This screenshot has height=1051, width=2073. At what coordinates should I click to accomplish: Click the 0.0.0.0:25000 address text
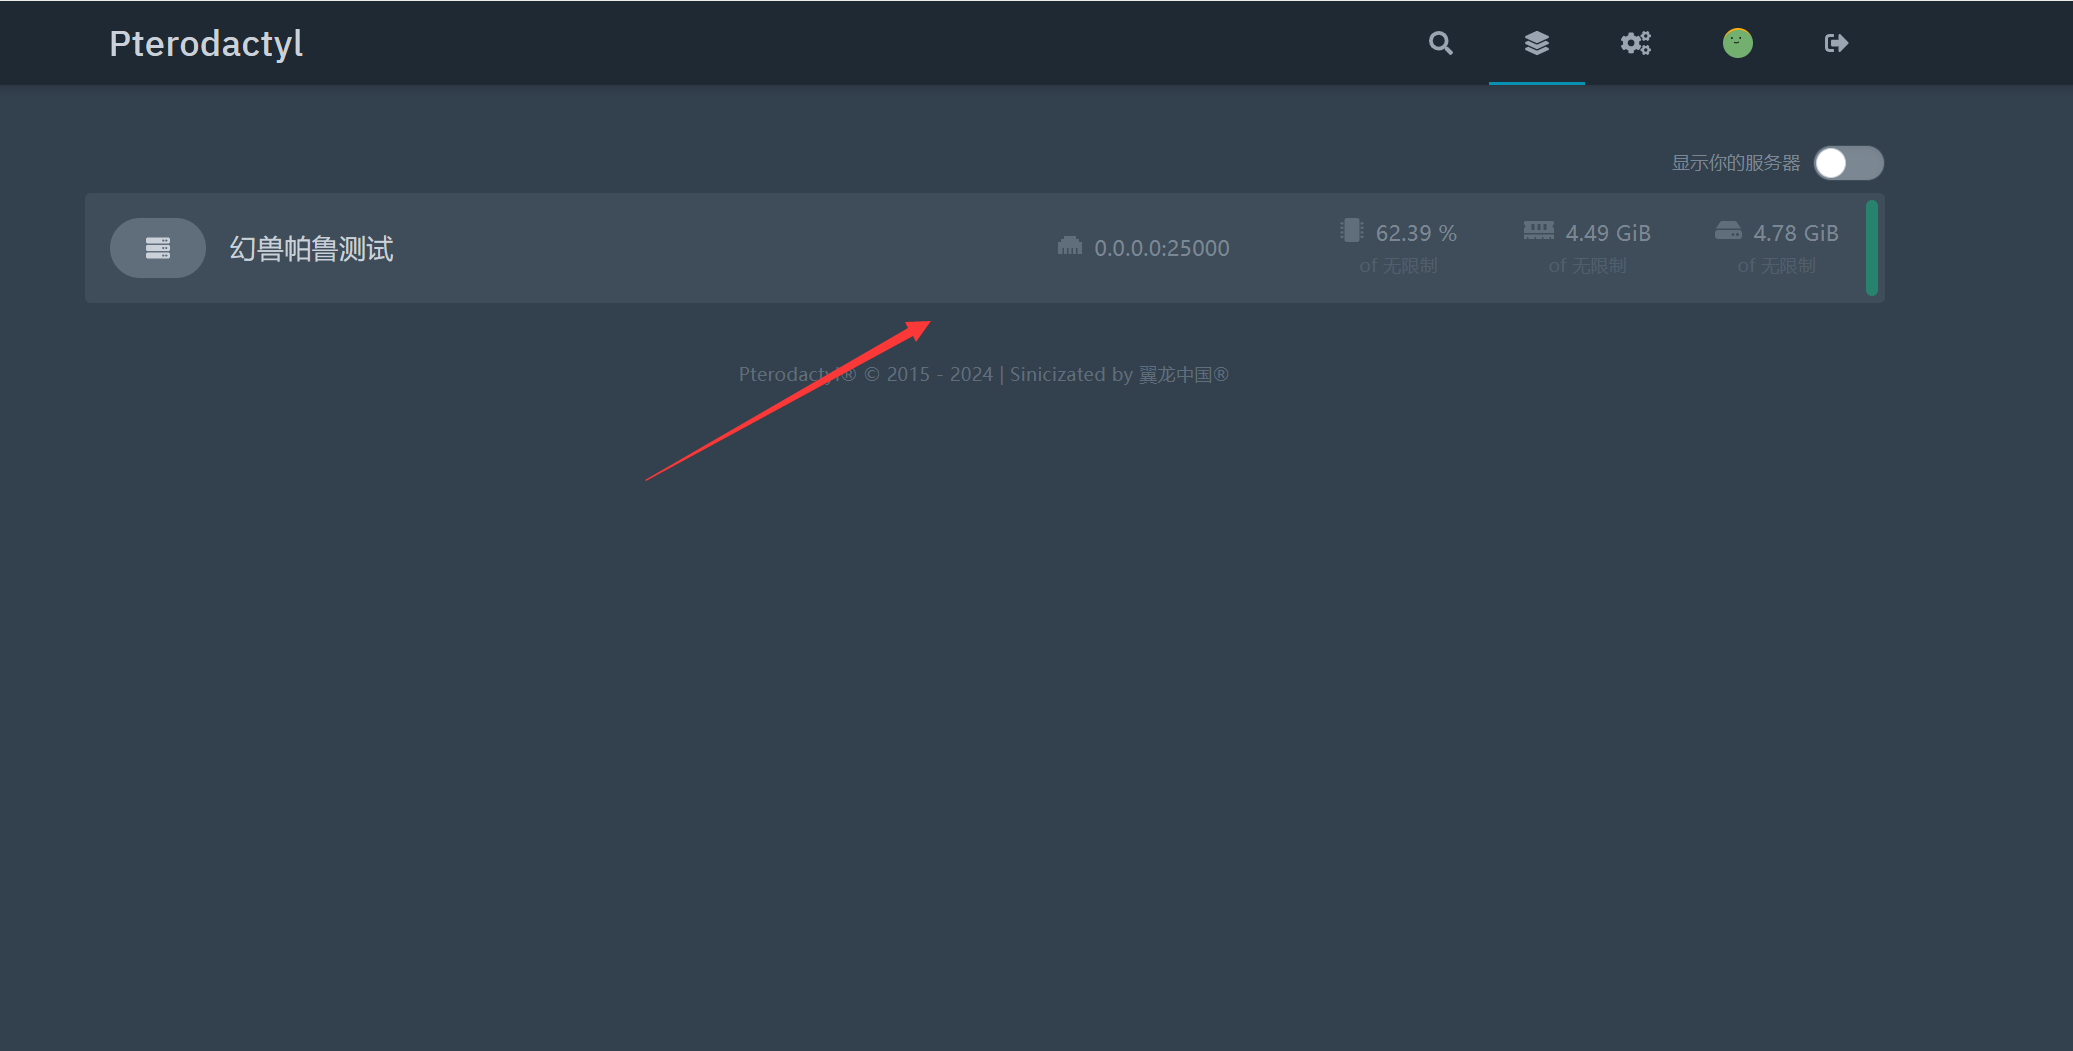tap(1161, 248)
